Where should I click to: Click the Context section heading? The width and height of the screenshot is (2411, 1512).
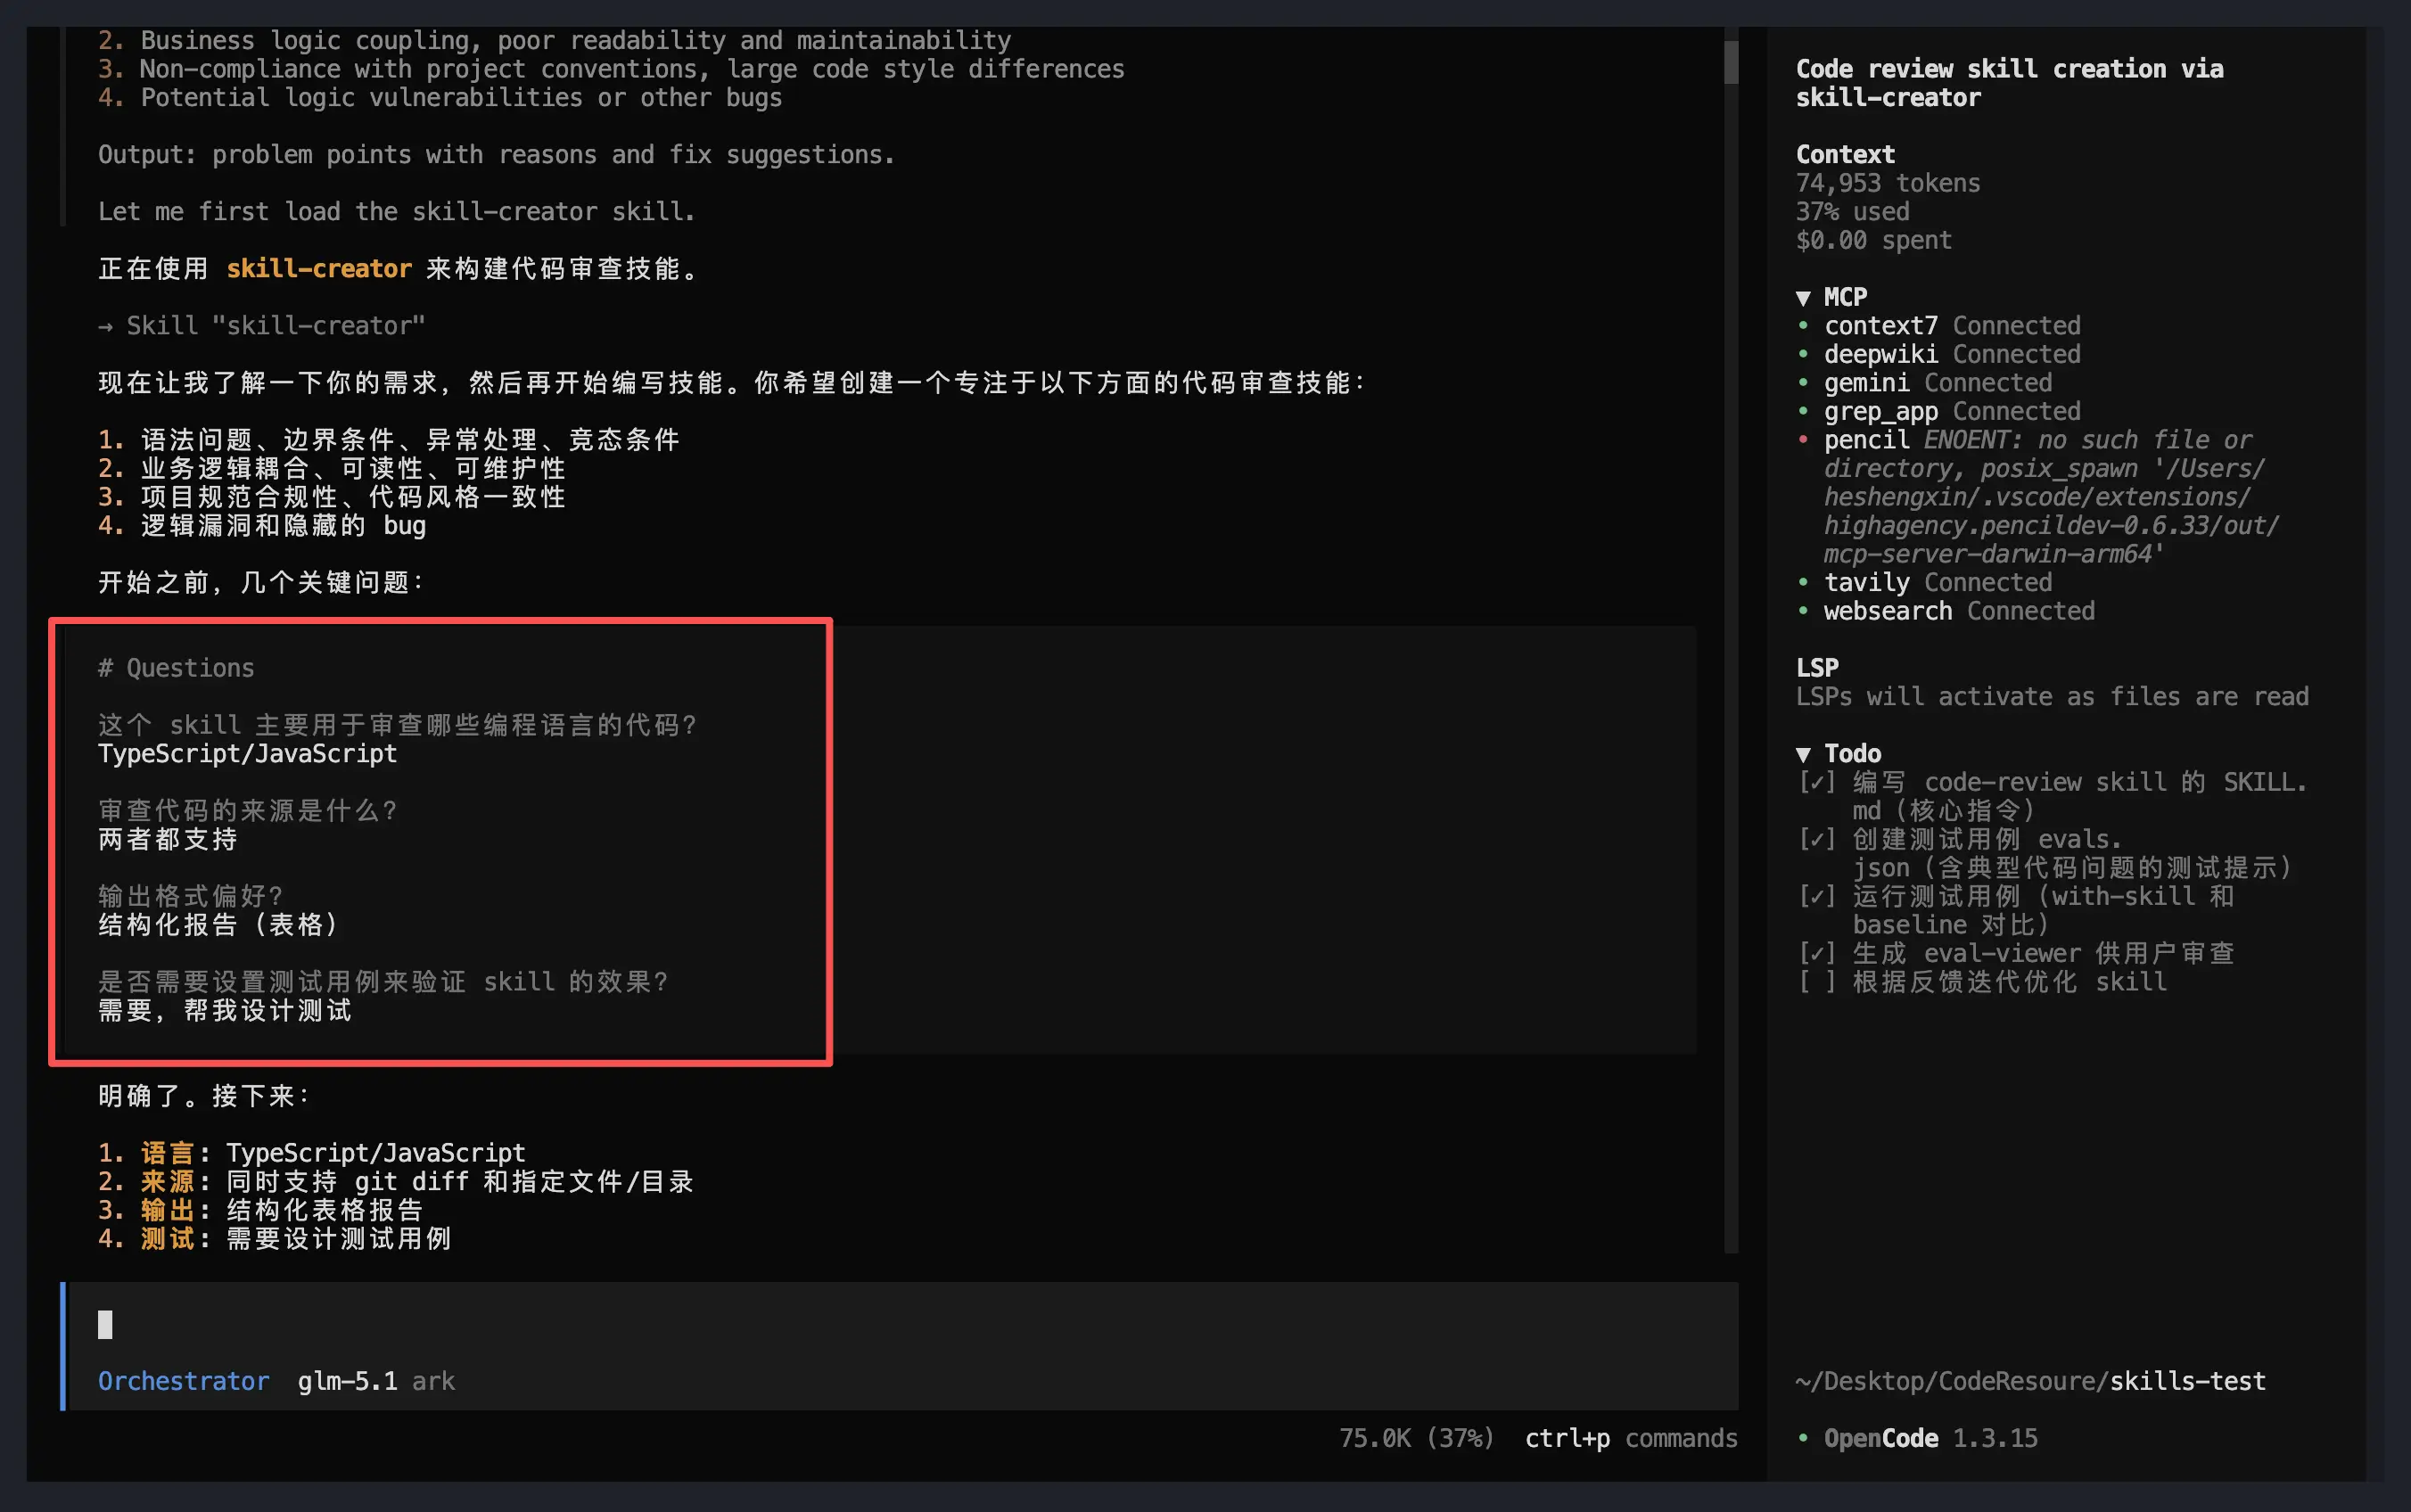point(1845,155)
